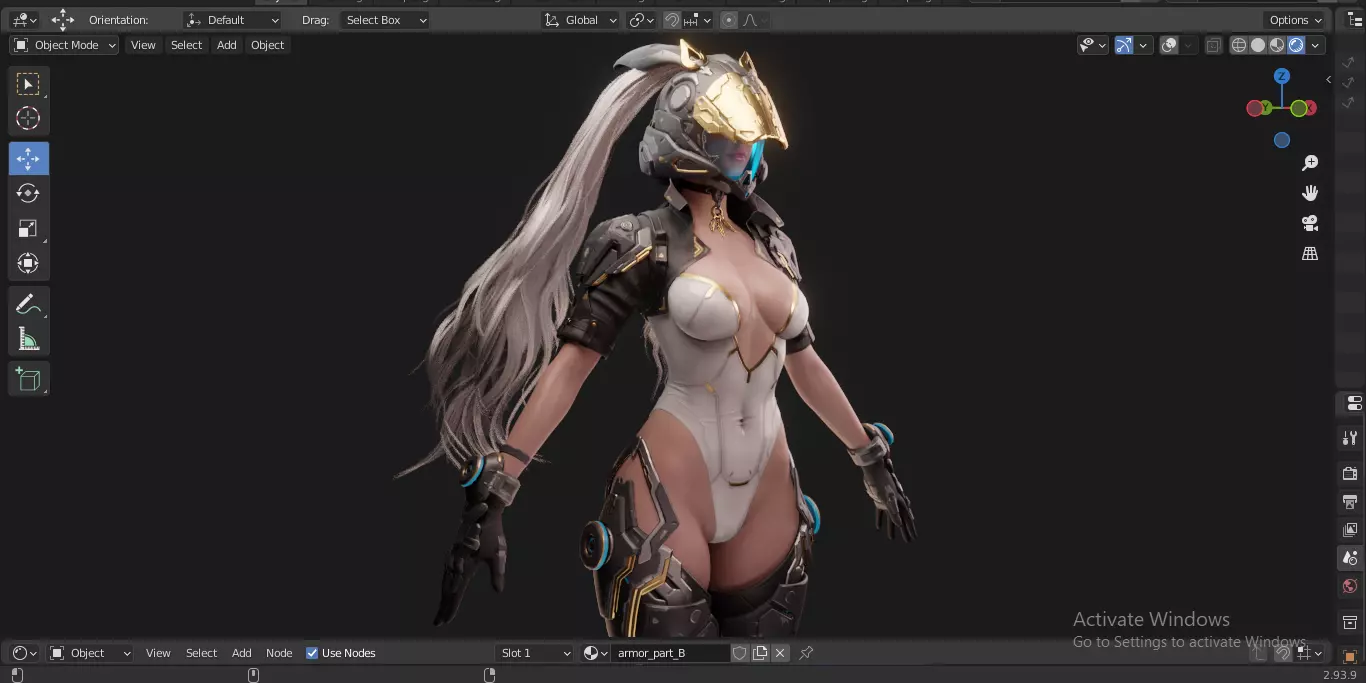Viewport: 1366px width, 683px height.
Task: Open the viewport Select menu
Action: 186,45
